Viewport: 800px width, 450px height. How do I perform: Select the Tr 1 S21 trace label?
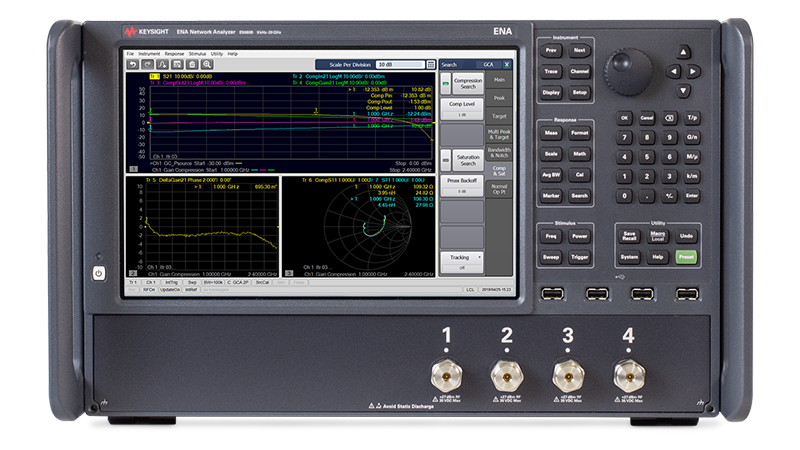point(181,76)
